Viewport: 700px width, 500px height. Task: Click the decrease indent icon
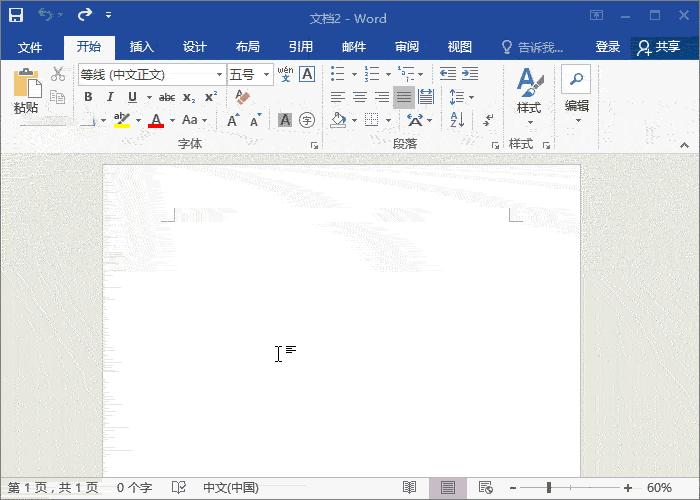[x=448, y=73]
